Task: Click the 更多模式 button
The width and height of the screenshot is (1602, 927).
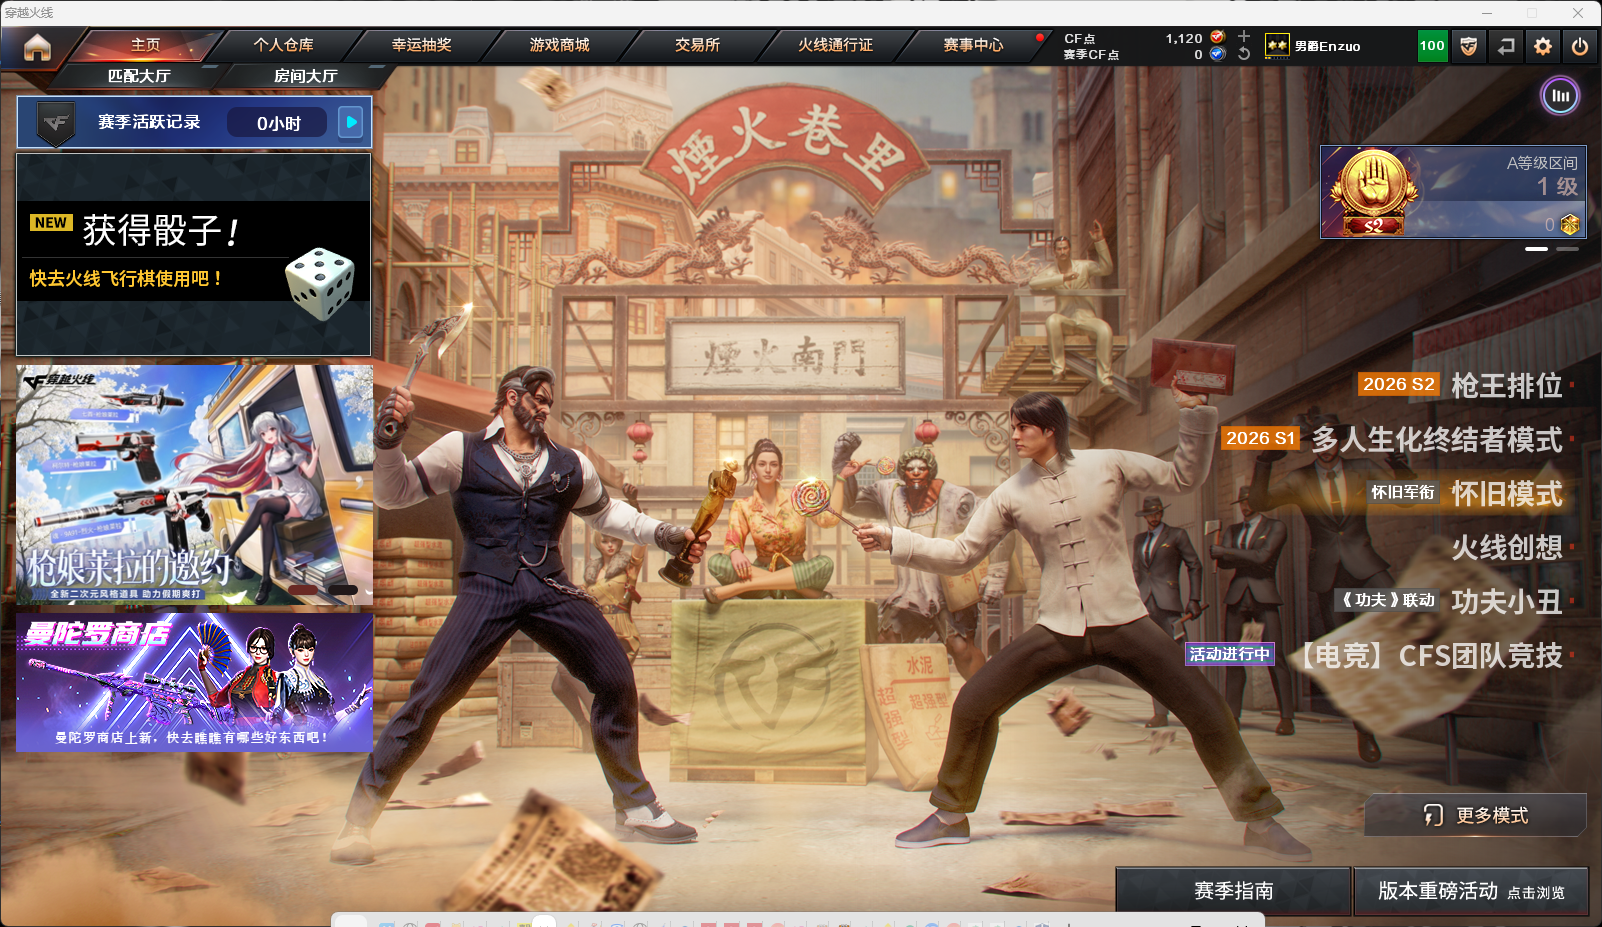Action: pyautogui.click(x=1476, y=816)
